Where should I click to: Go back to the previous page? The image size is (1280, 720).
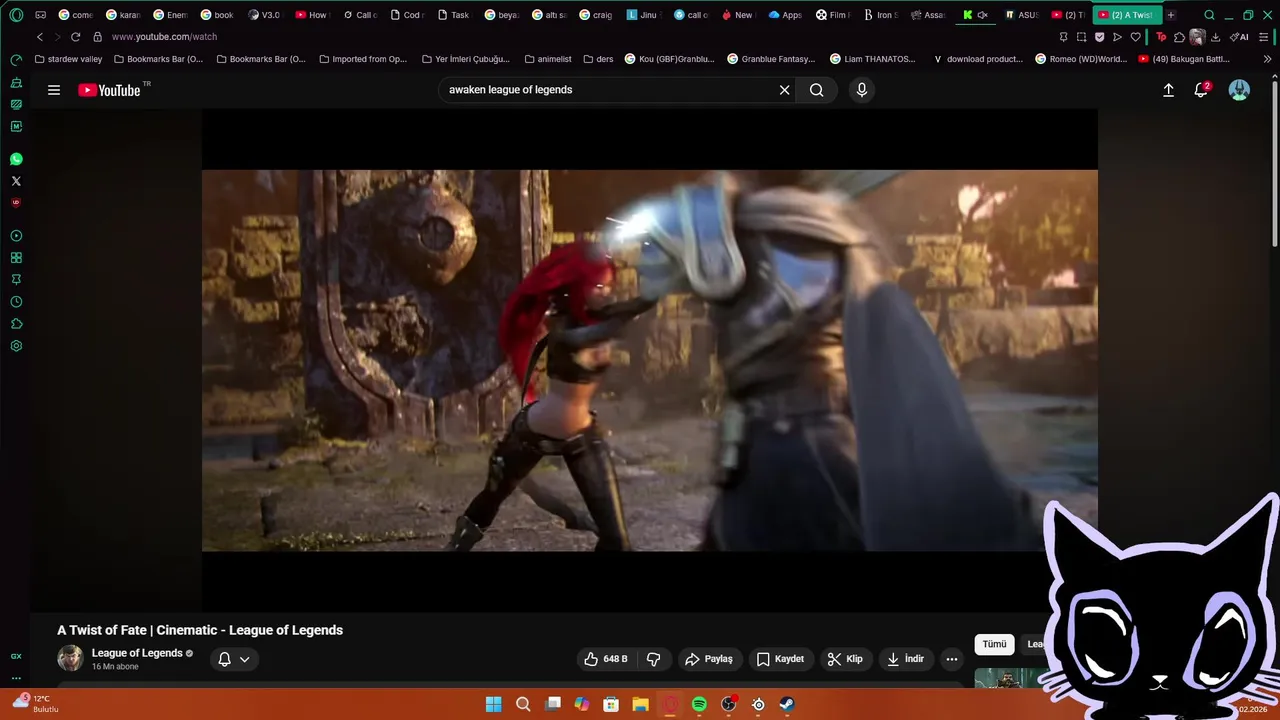(x=40, y=37)
